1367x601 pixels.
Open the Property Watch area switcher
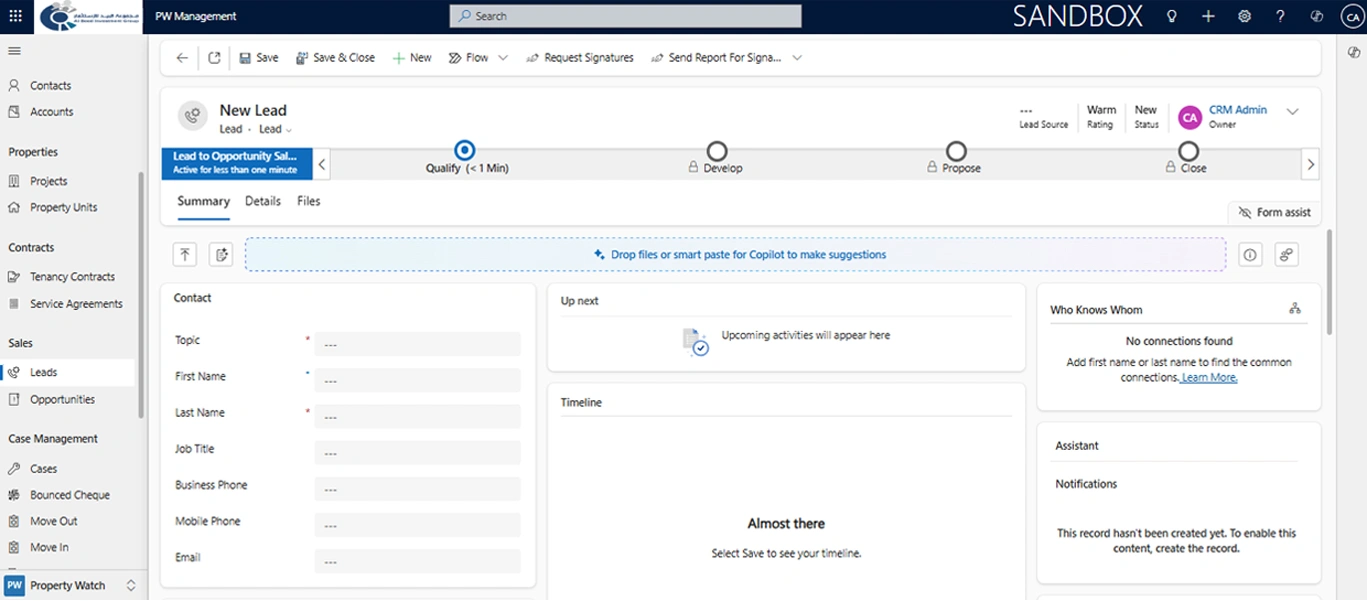click(70, 585)
